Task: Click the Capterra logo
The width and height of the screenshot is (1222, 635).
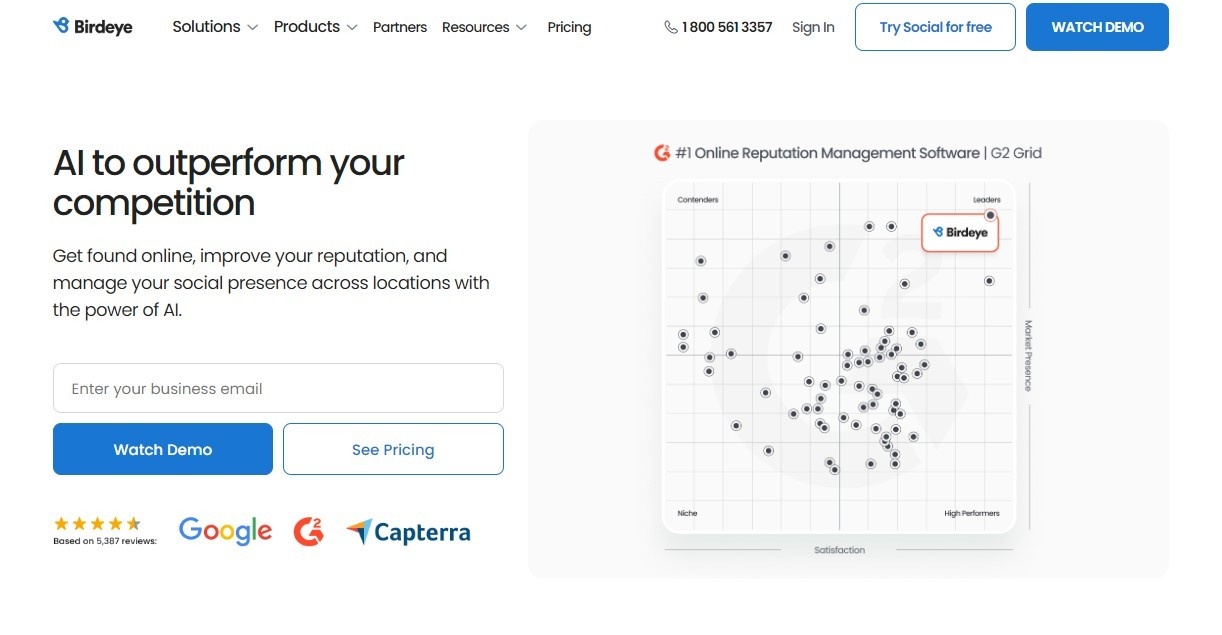Action: pos(408,532)
